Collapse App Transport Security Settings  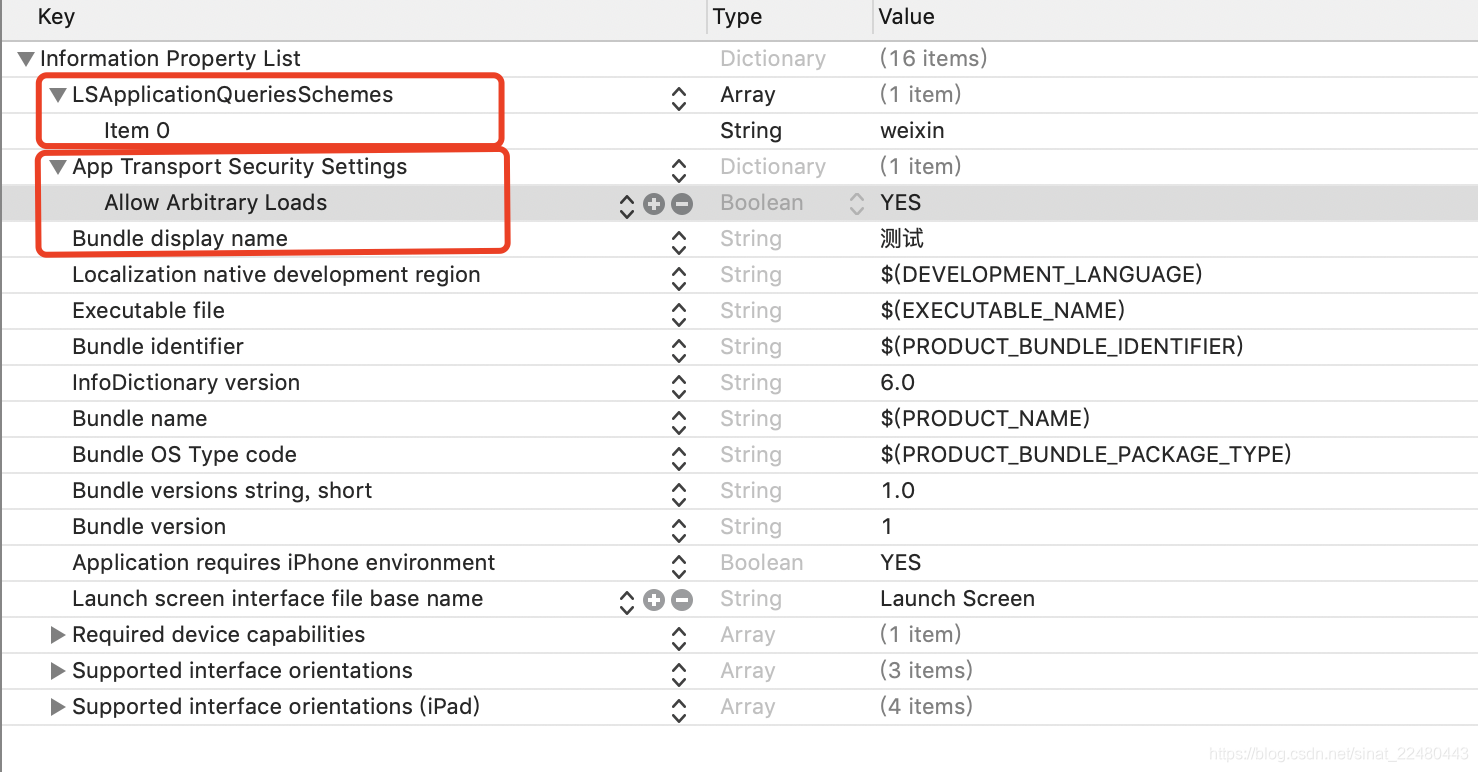point(58,167)
